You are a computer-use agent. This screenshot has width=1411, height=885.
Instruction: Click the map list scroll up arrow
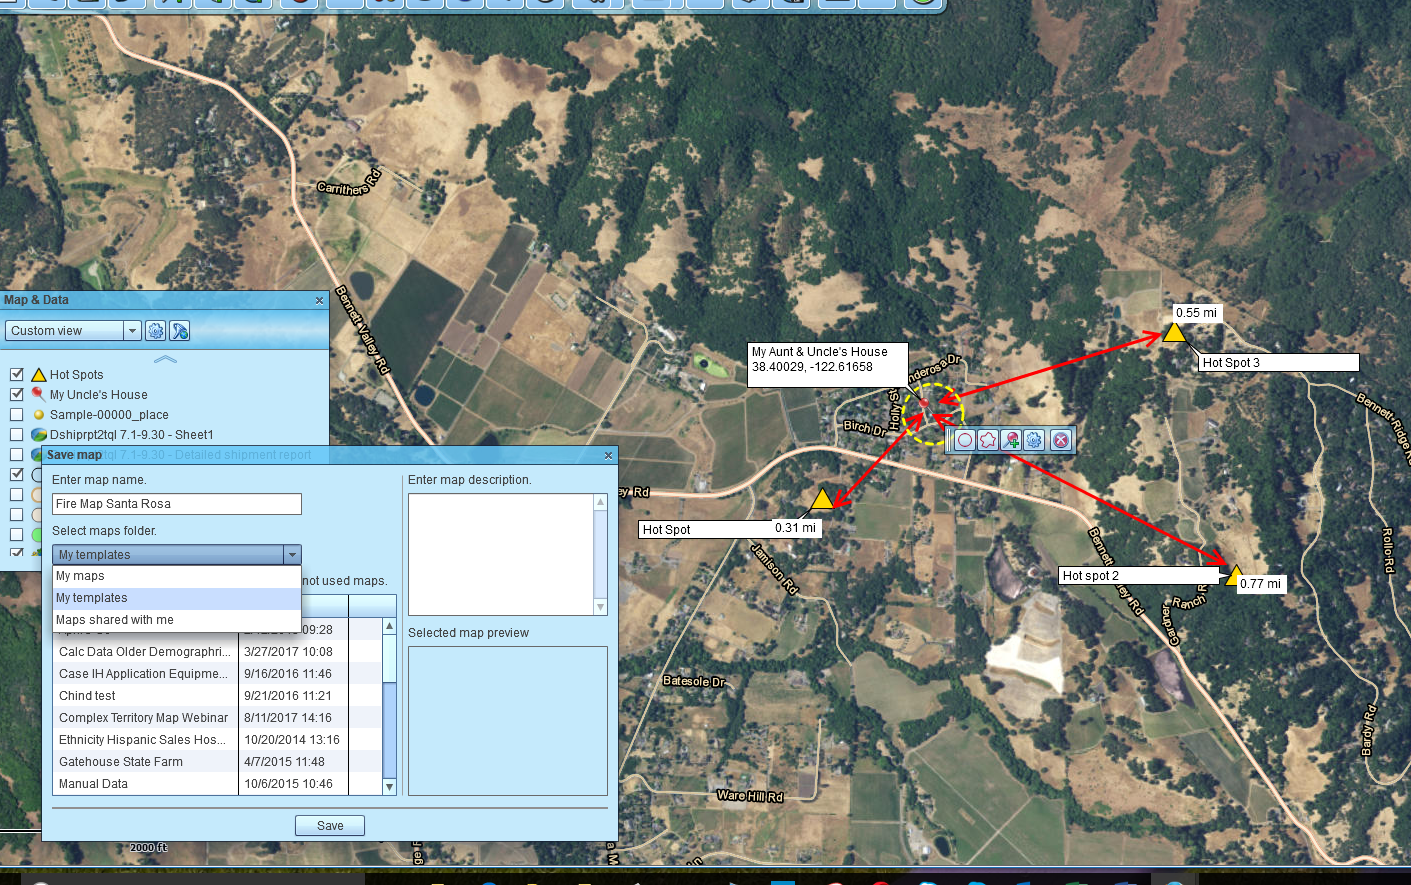tap(390, 626)
